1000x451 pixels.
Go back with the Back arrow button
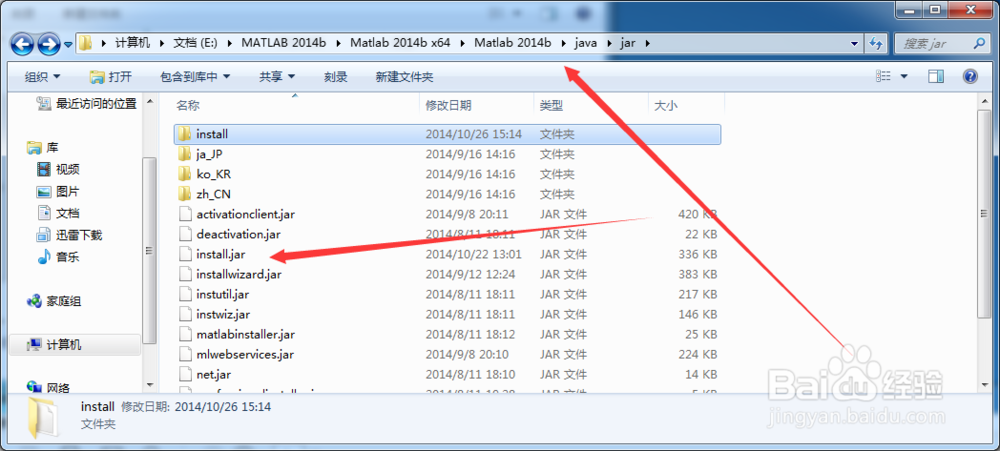(x=22, y=44)
